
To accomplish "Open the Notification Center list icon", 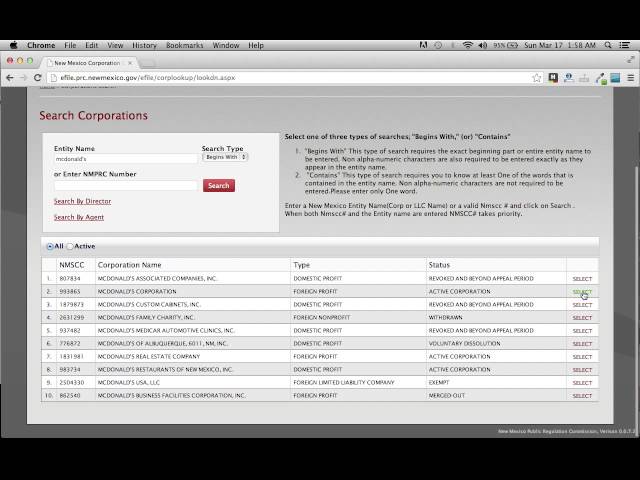I will (624, 45).
